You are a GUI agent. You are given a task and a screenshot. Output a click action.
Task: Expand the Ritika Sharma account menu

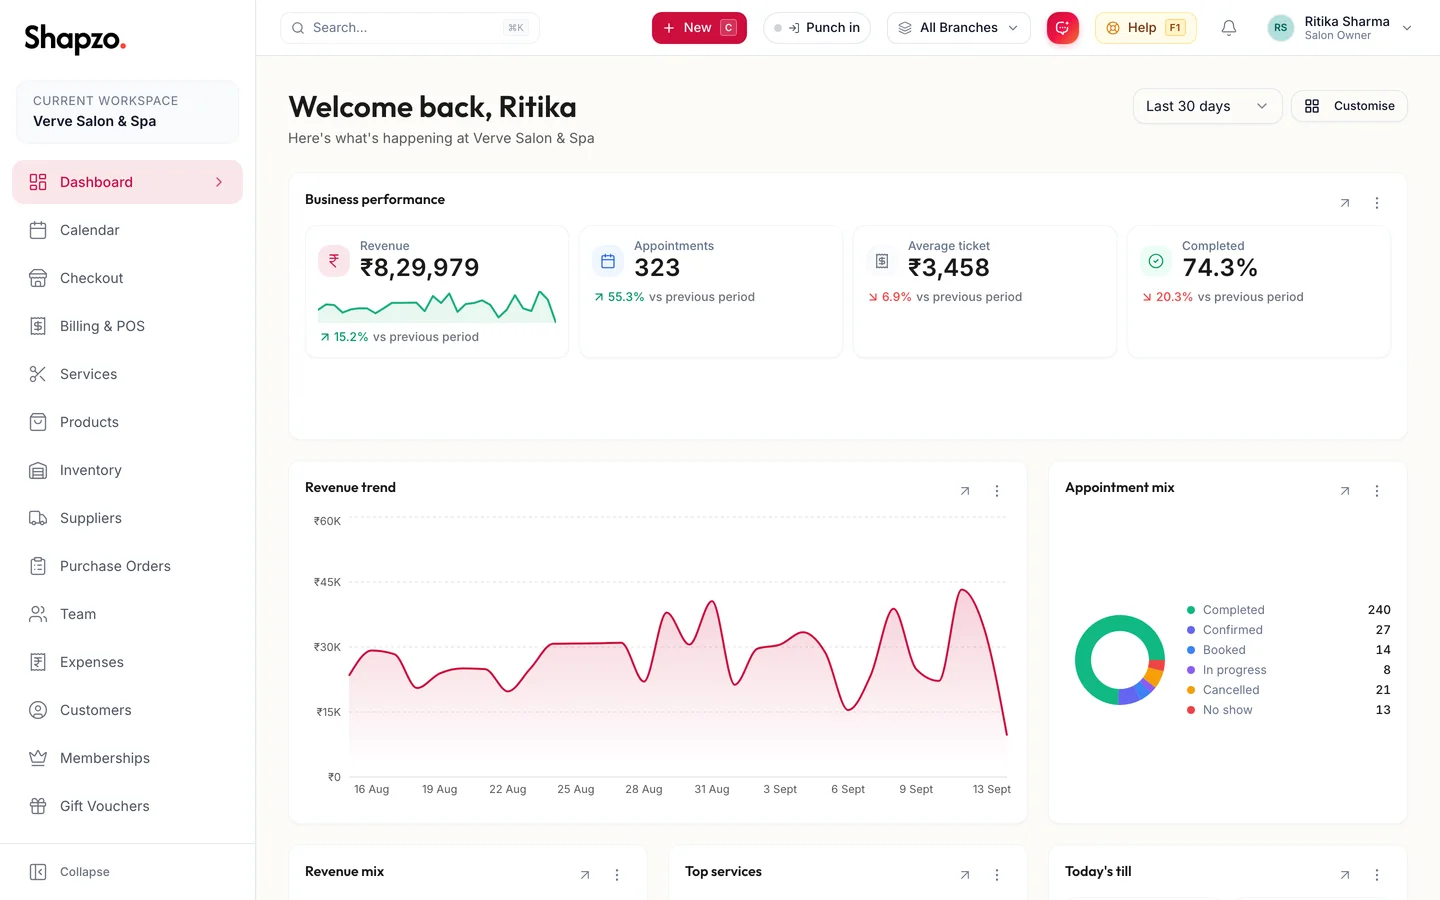point(1341,28)
